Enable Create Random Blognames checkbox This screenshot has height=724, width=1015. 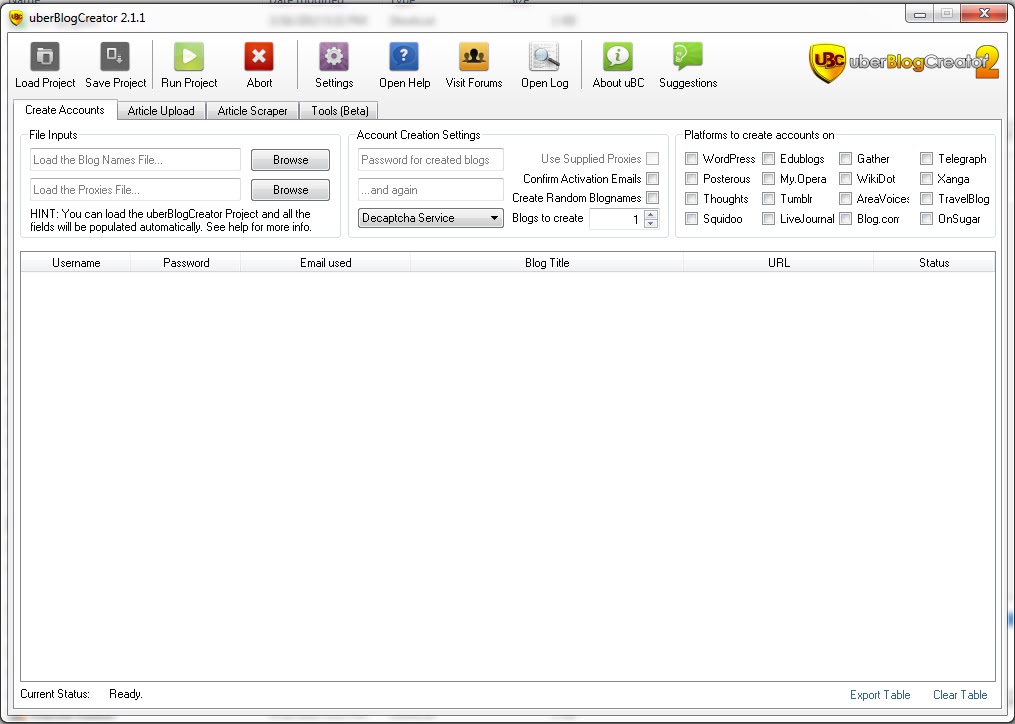click(x=652, y=198)
